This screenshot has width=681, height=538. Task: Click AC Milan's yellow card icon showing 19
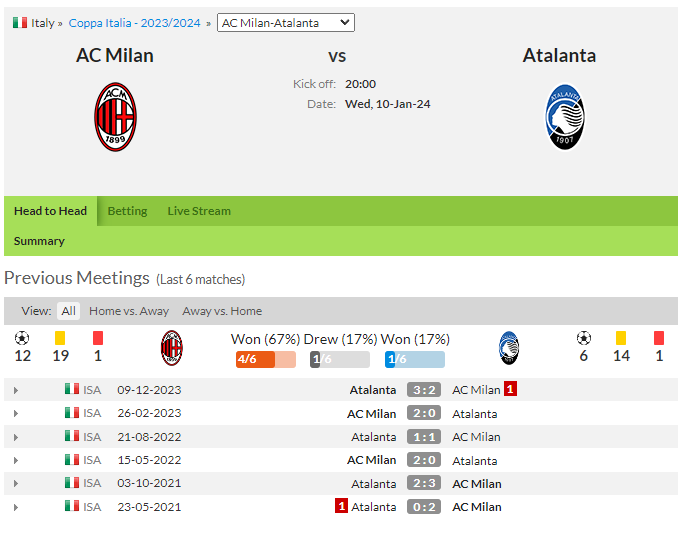click(60, 338)
